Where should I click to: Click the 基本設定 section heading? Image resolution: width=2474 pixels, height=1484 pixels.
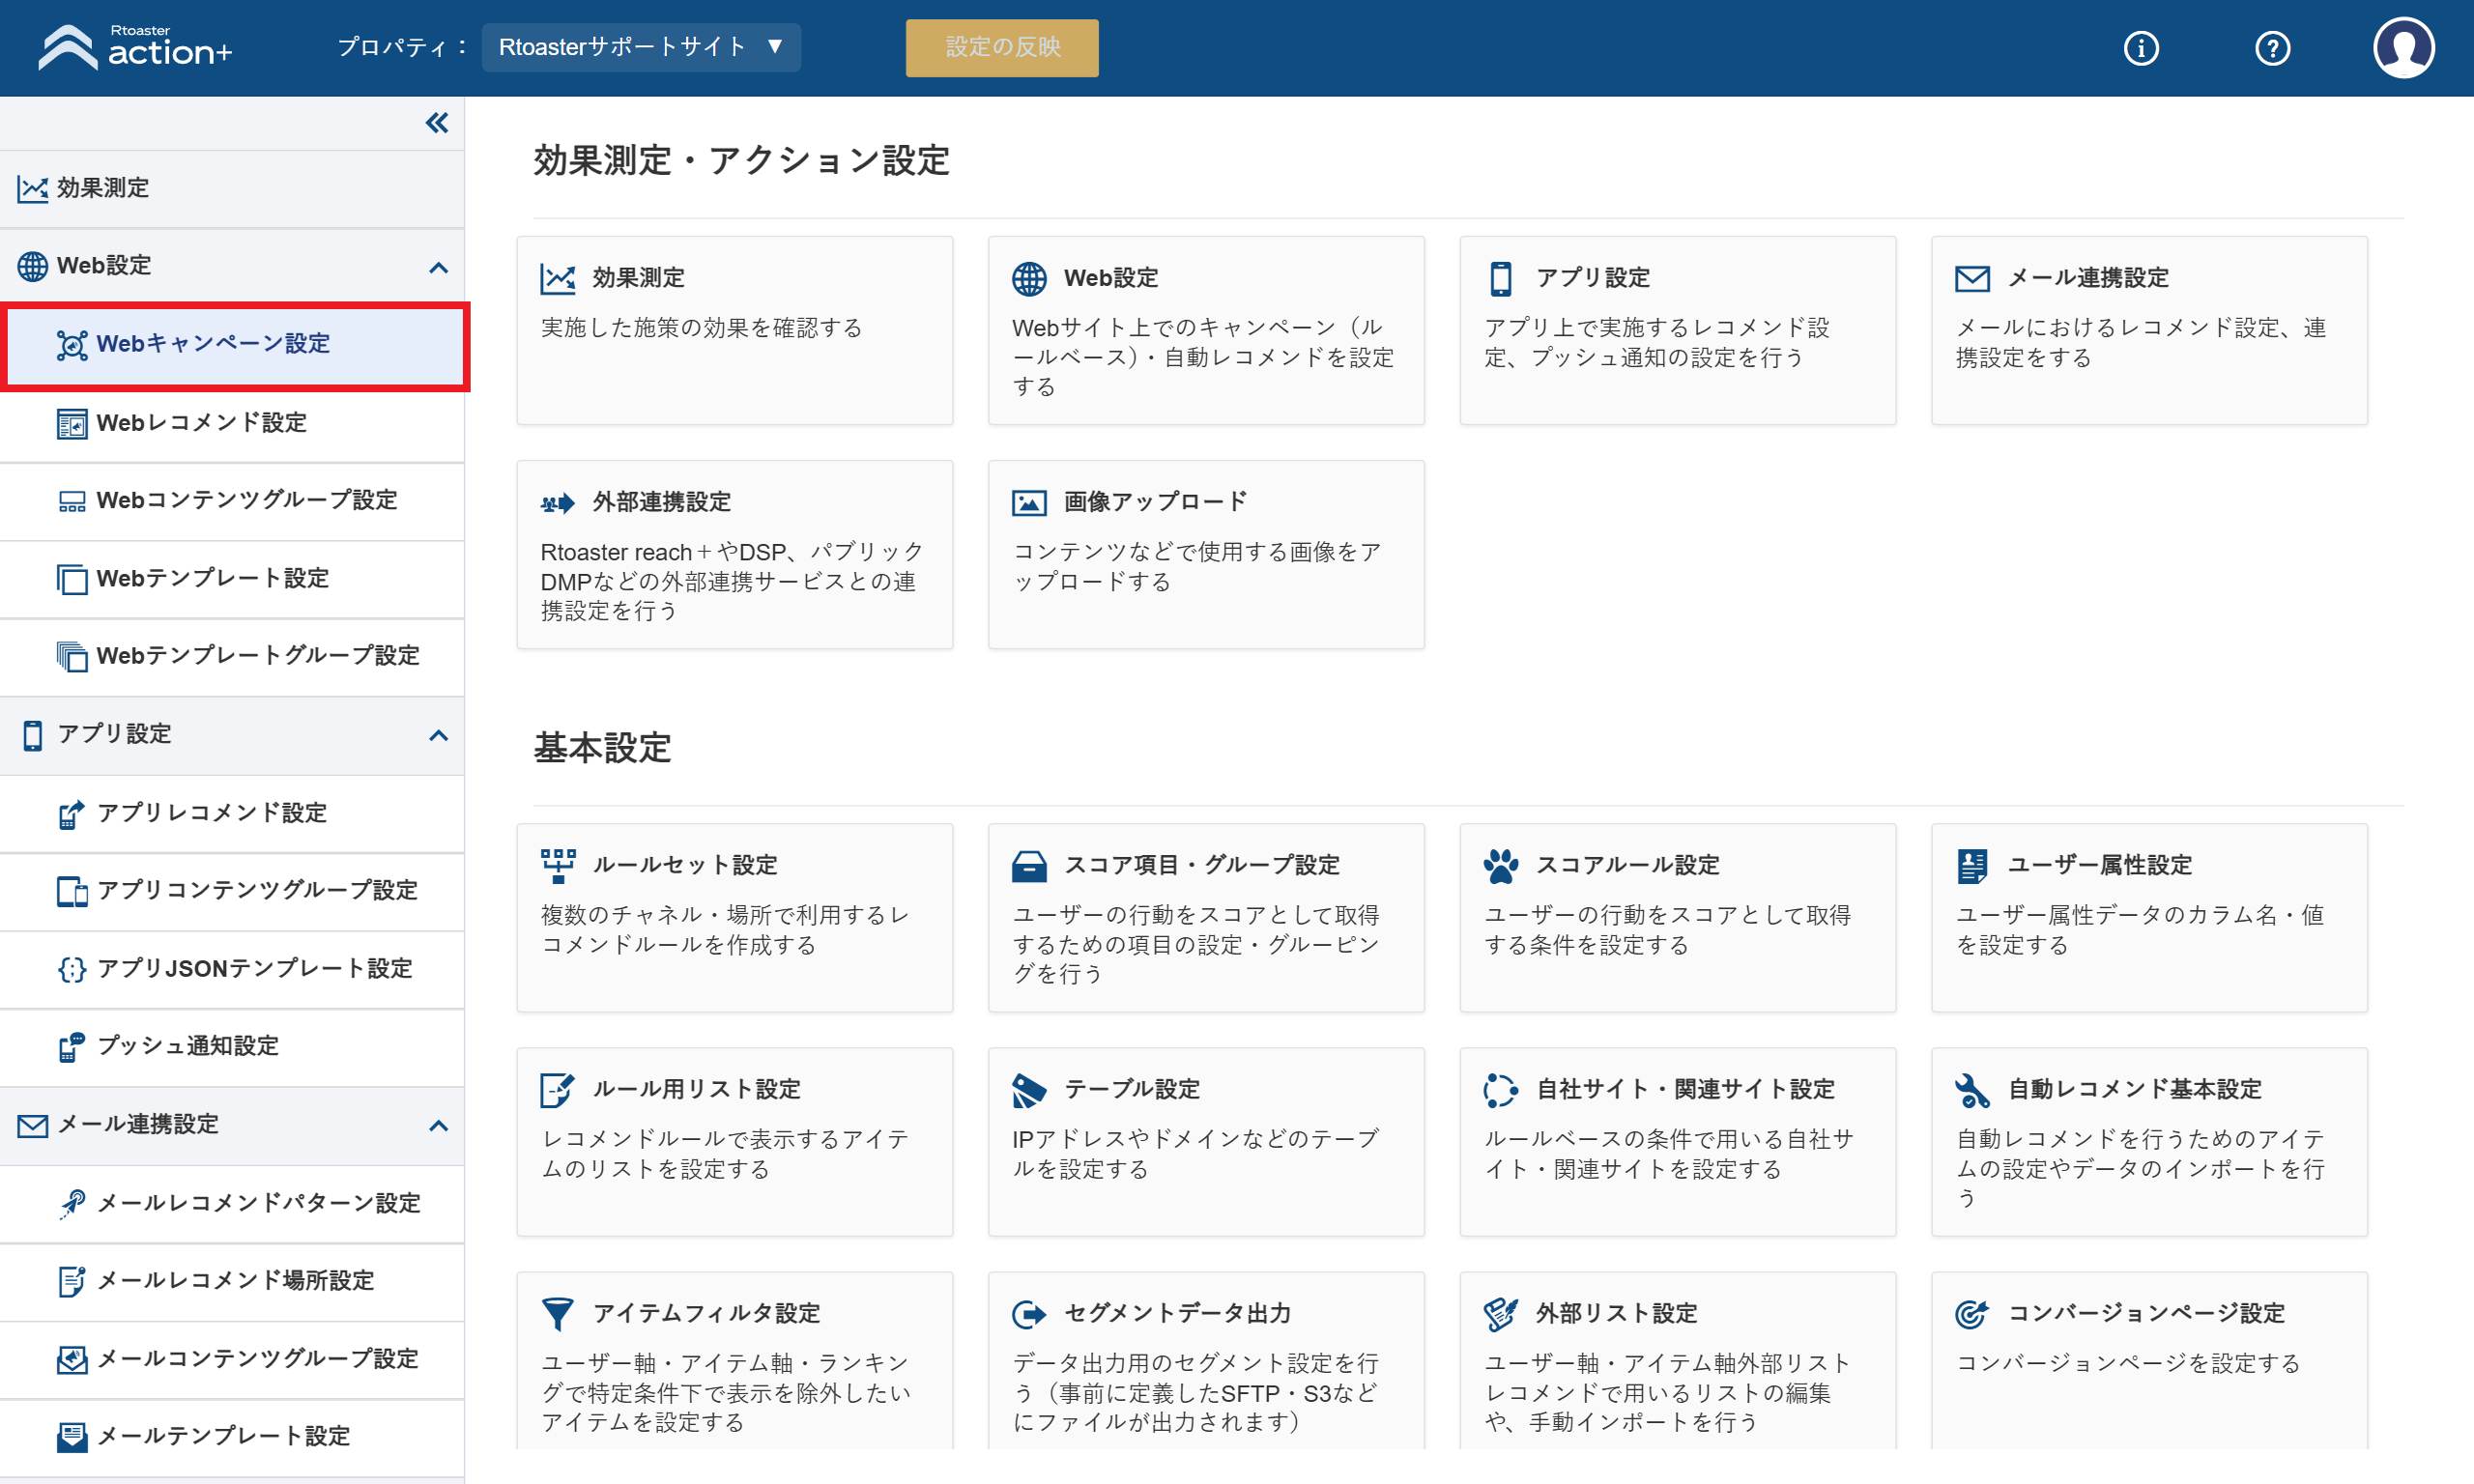tap(602, 749)
